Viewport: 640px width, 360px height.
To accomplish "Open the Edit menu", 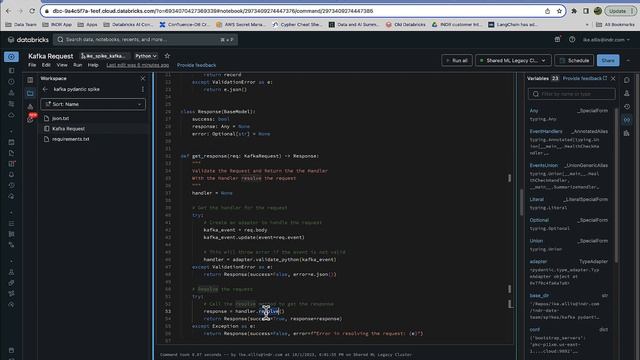I will coord(46,65).
